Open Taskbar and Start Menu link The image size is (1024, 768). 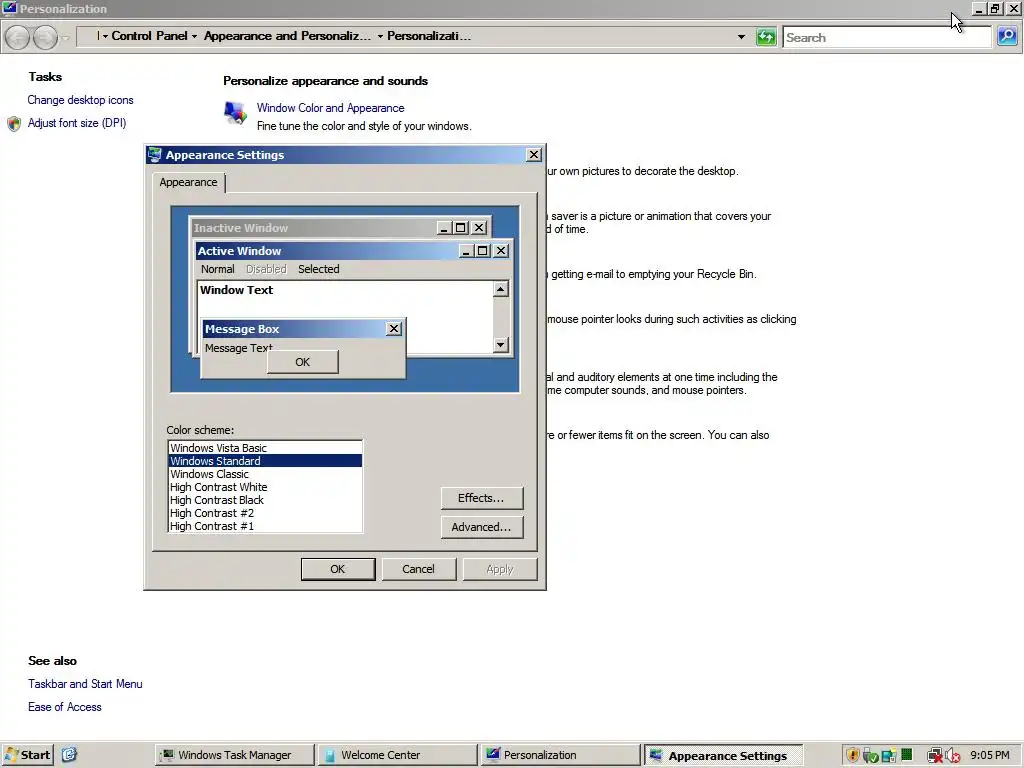click(x=85, y=684)
